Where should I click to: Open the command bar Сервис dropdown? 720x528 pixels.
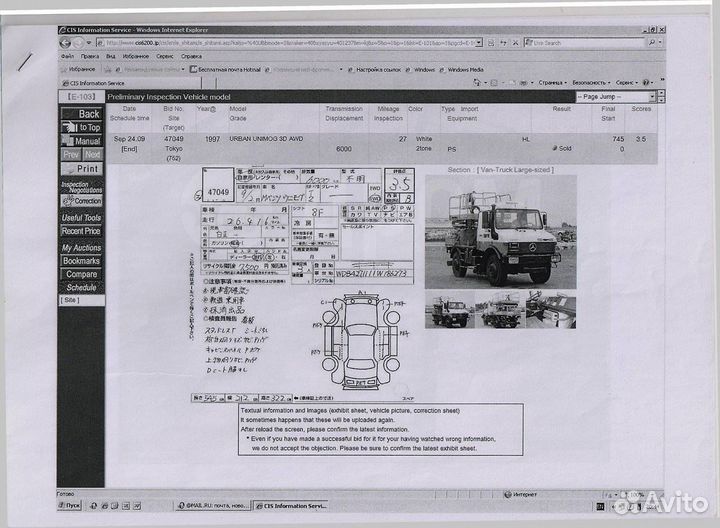click(626, 83)
